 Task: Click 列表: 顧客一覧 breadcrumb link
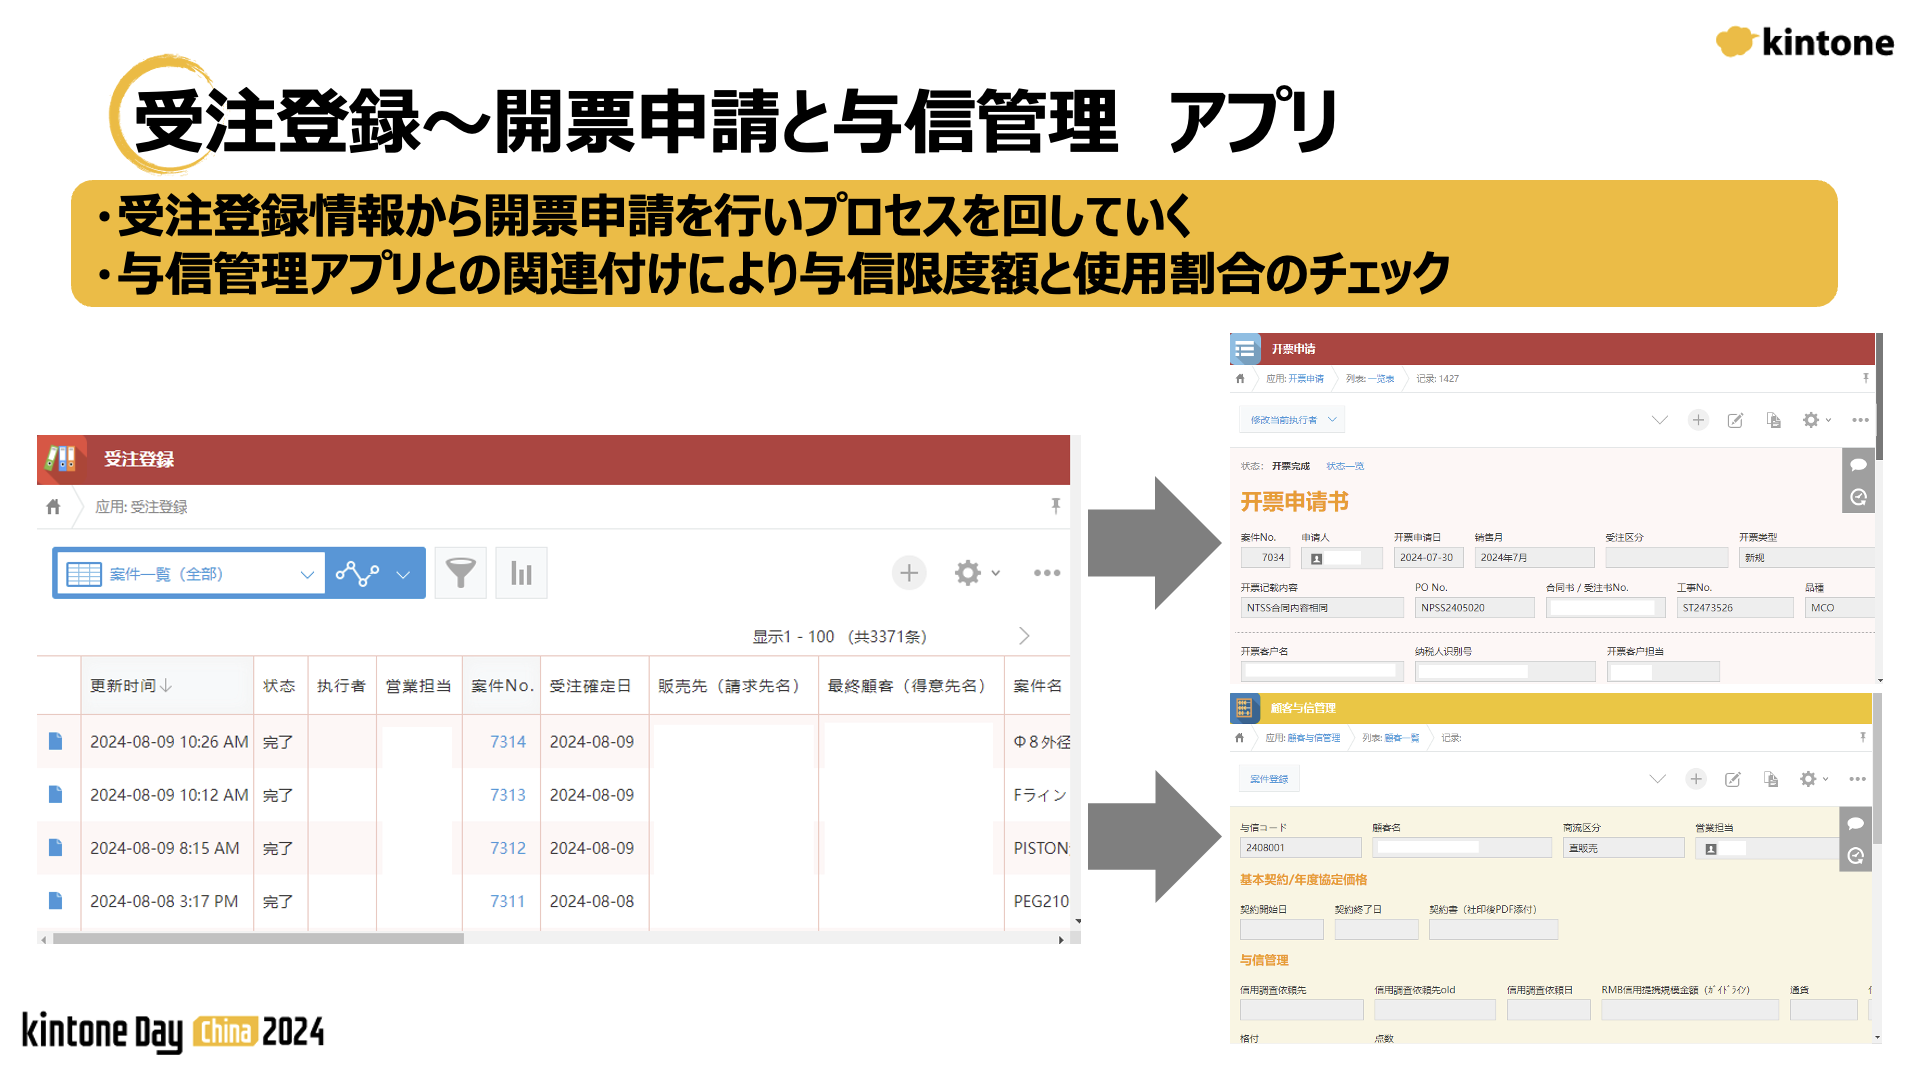(x=1391, y=738)
